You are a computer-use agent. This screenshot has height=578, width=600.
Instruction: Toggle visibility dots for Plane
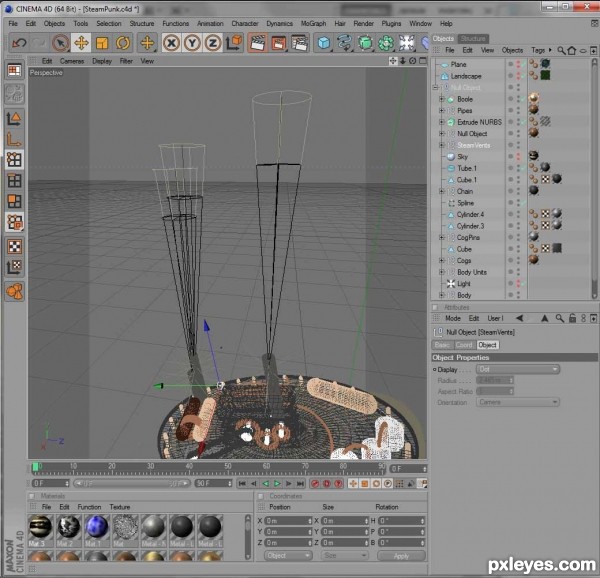coord(518,64)
